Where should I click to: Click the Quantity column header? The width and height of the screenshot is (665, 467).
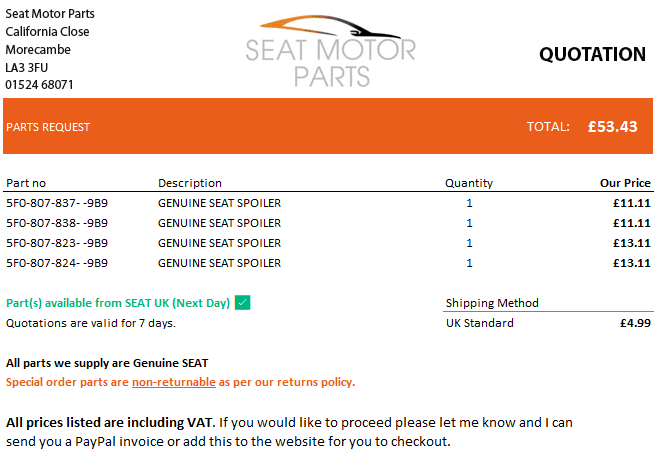coord(469,183)
